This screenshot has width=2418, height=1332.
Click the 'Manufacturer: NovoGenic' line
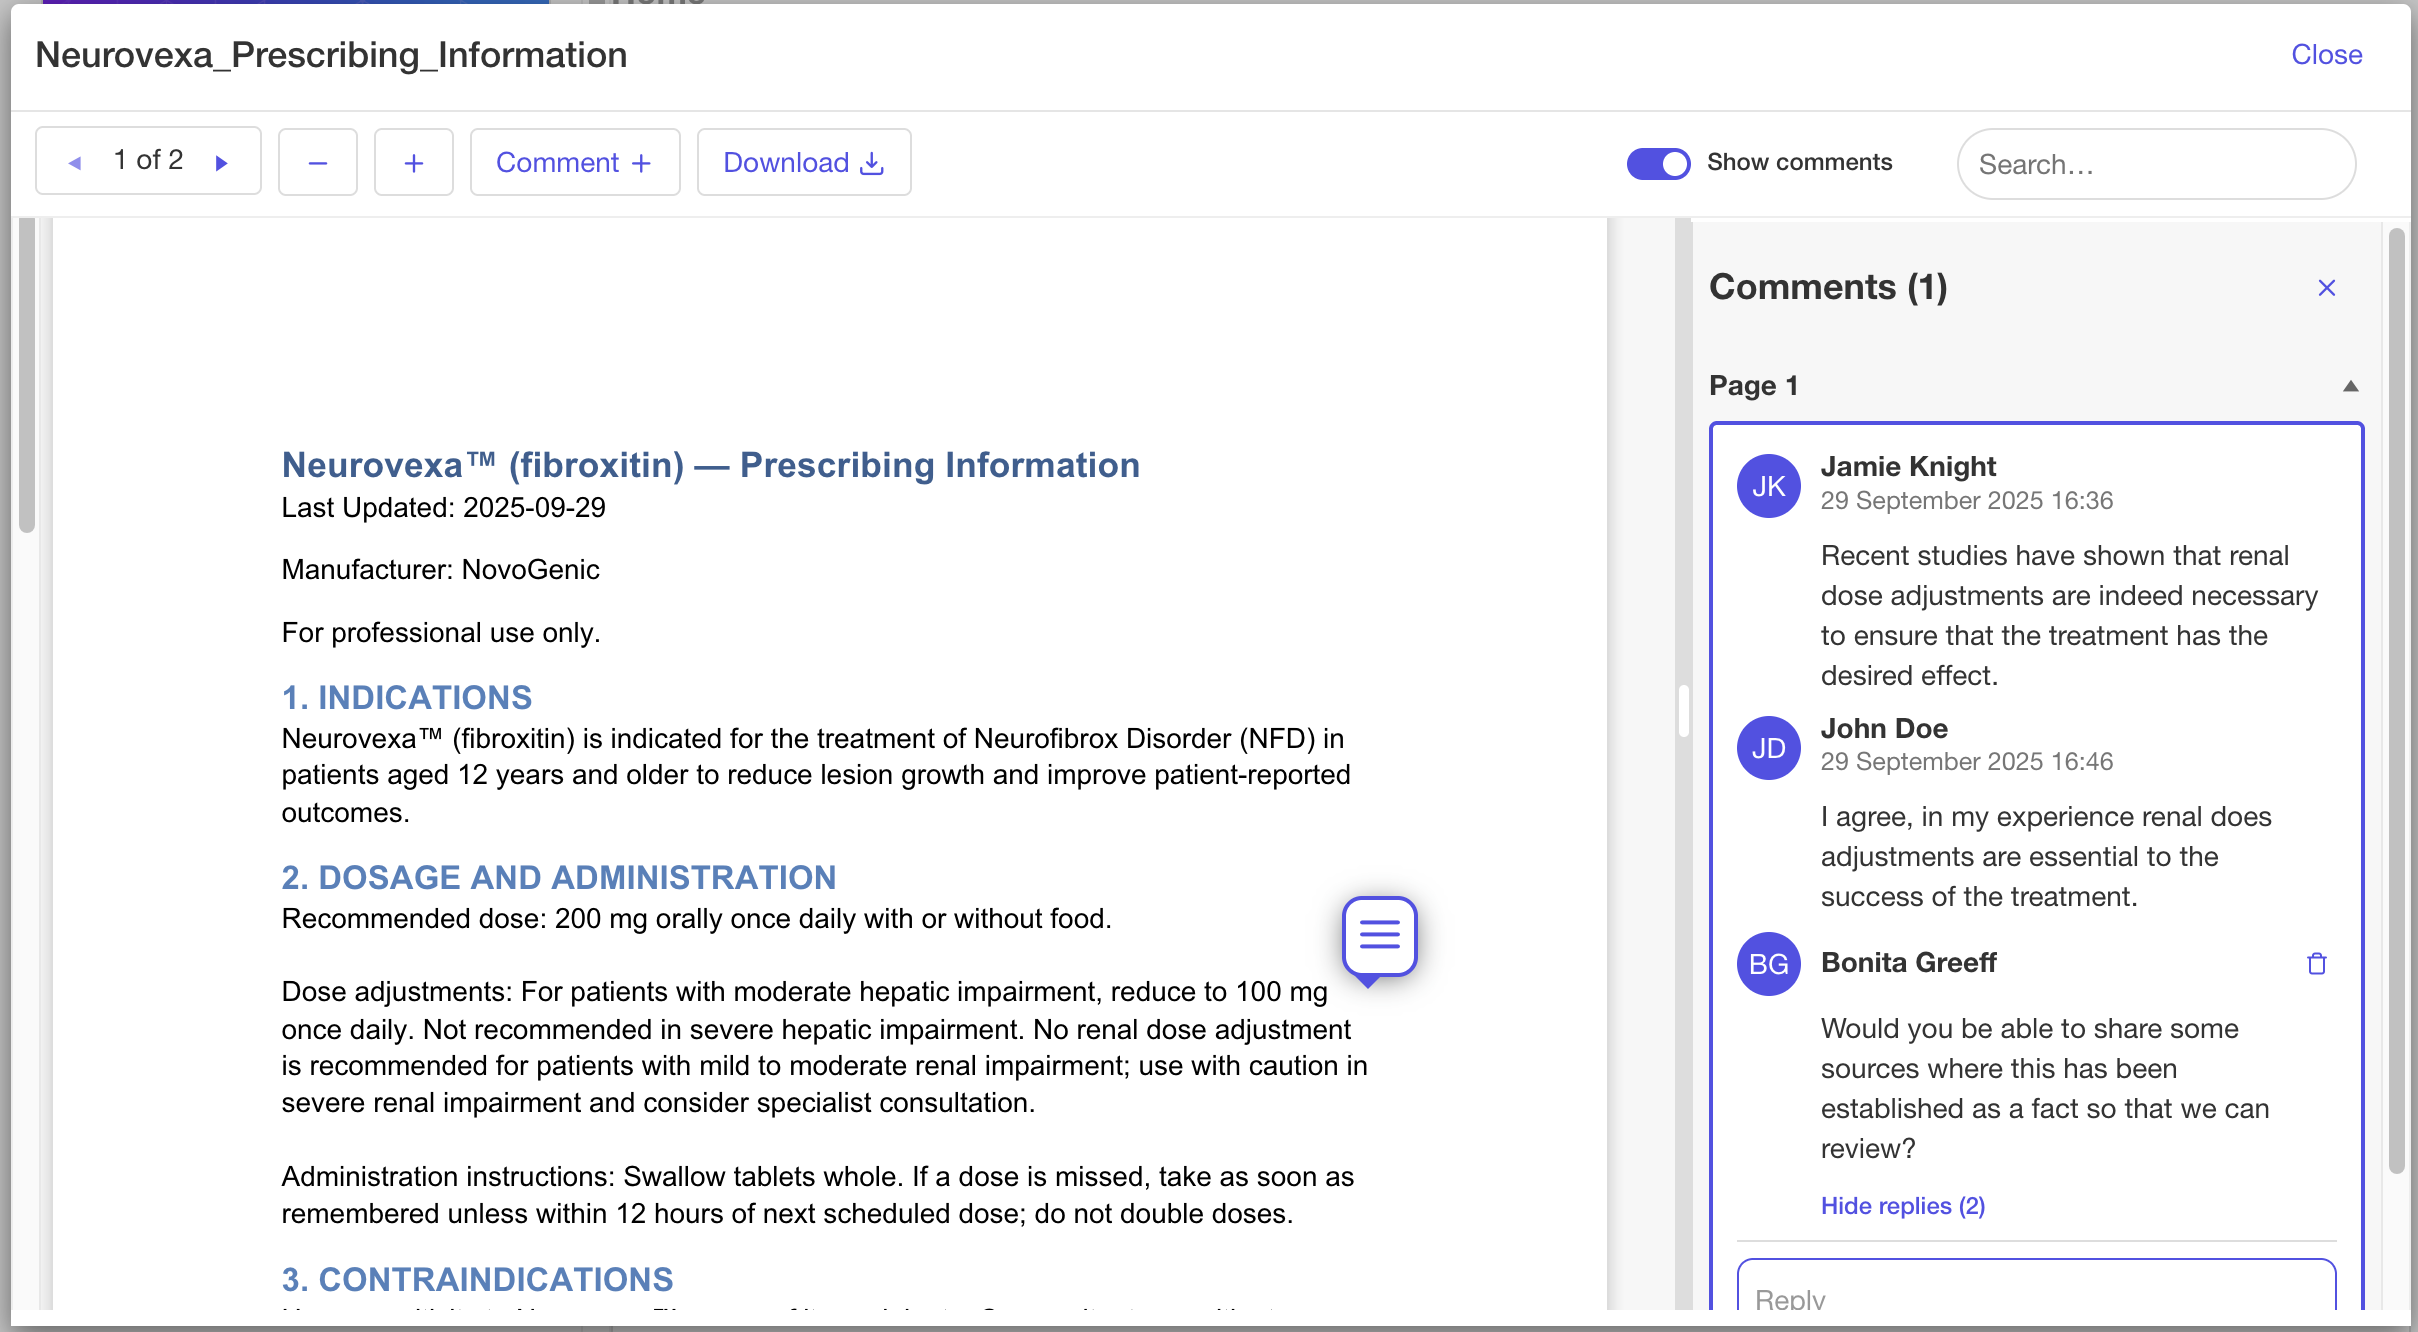pos(441,570)
